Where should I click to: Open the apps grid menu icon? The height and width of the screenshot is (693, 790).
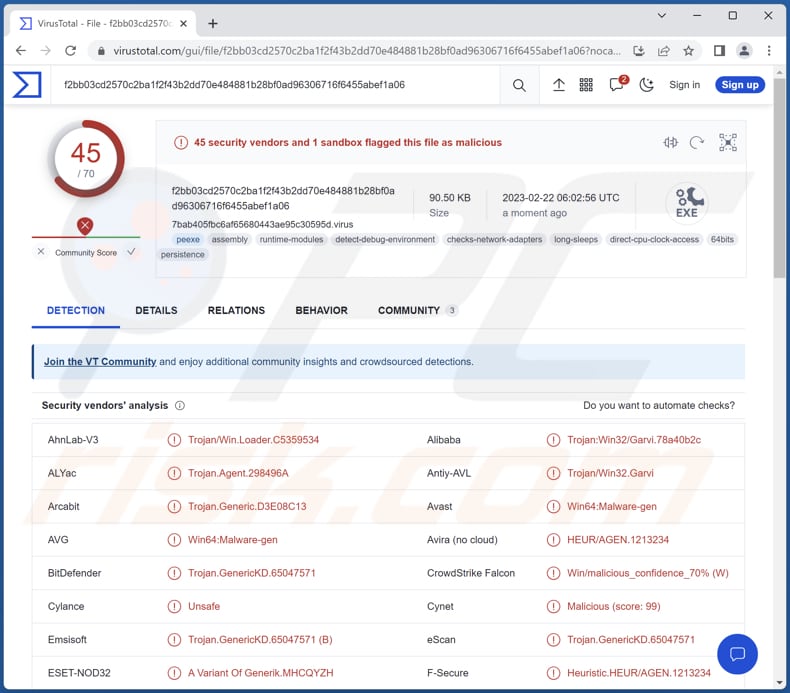point(587,85)
